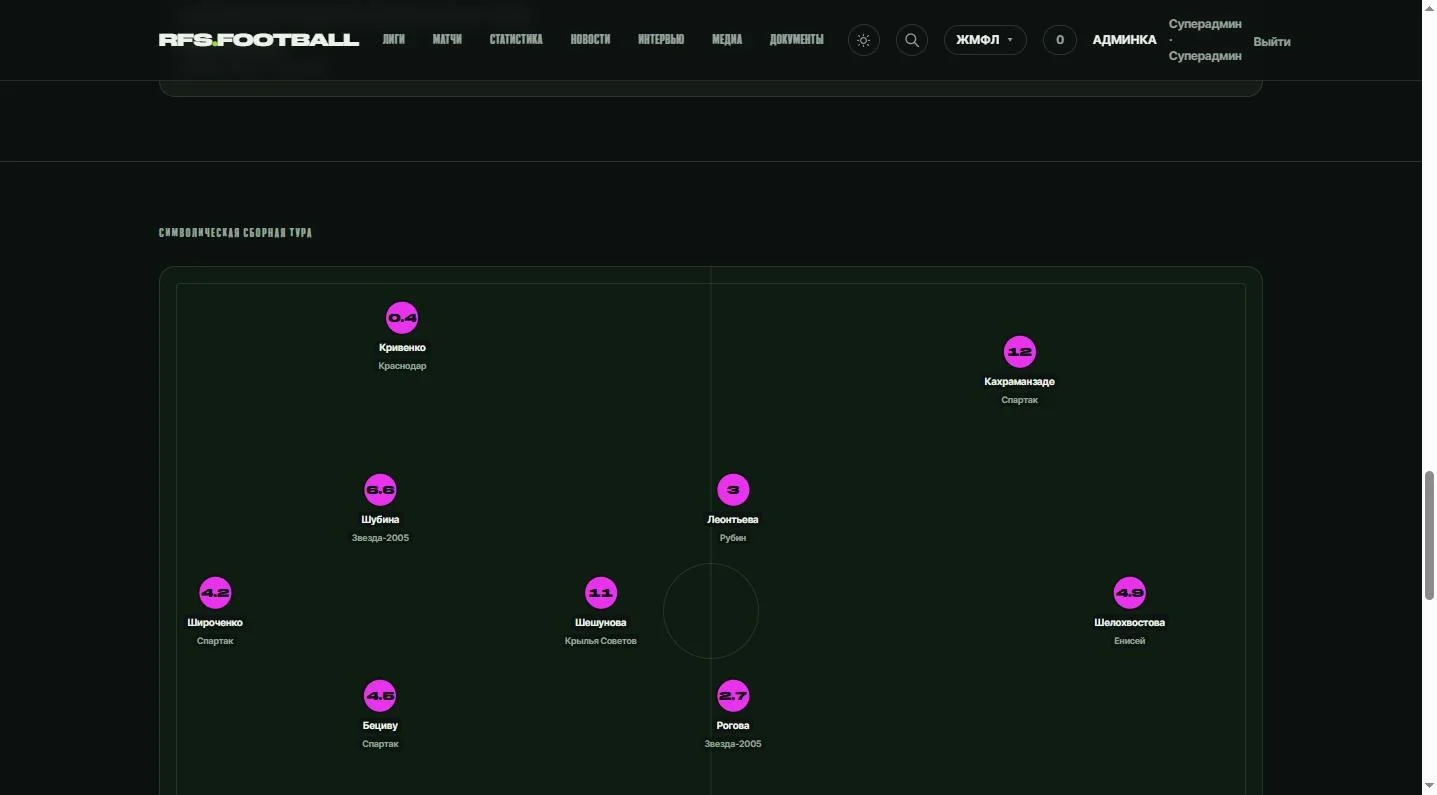
Task: Click the club name Рубин
Action: point(733,538)
